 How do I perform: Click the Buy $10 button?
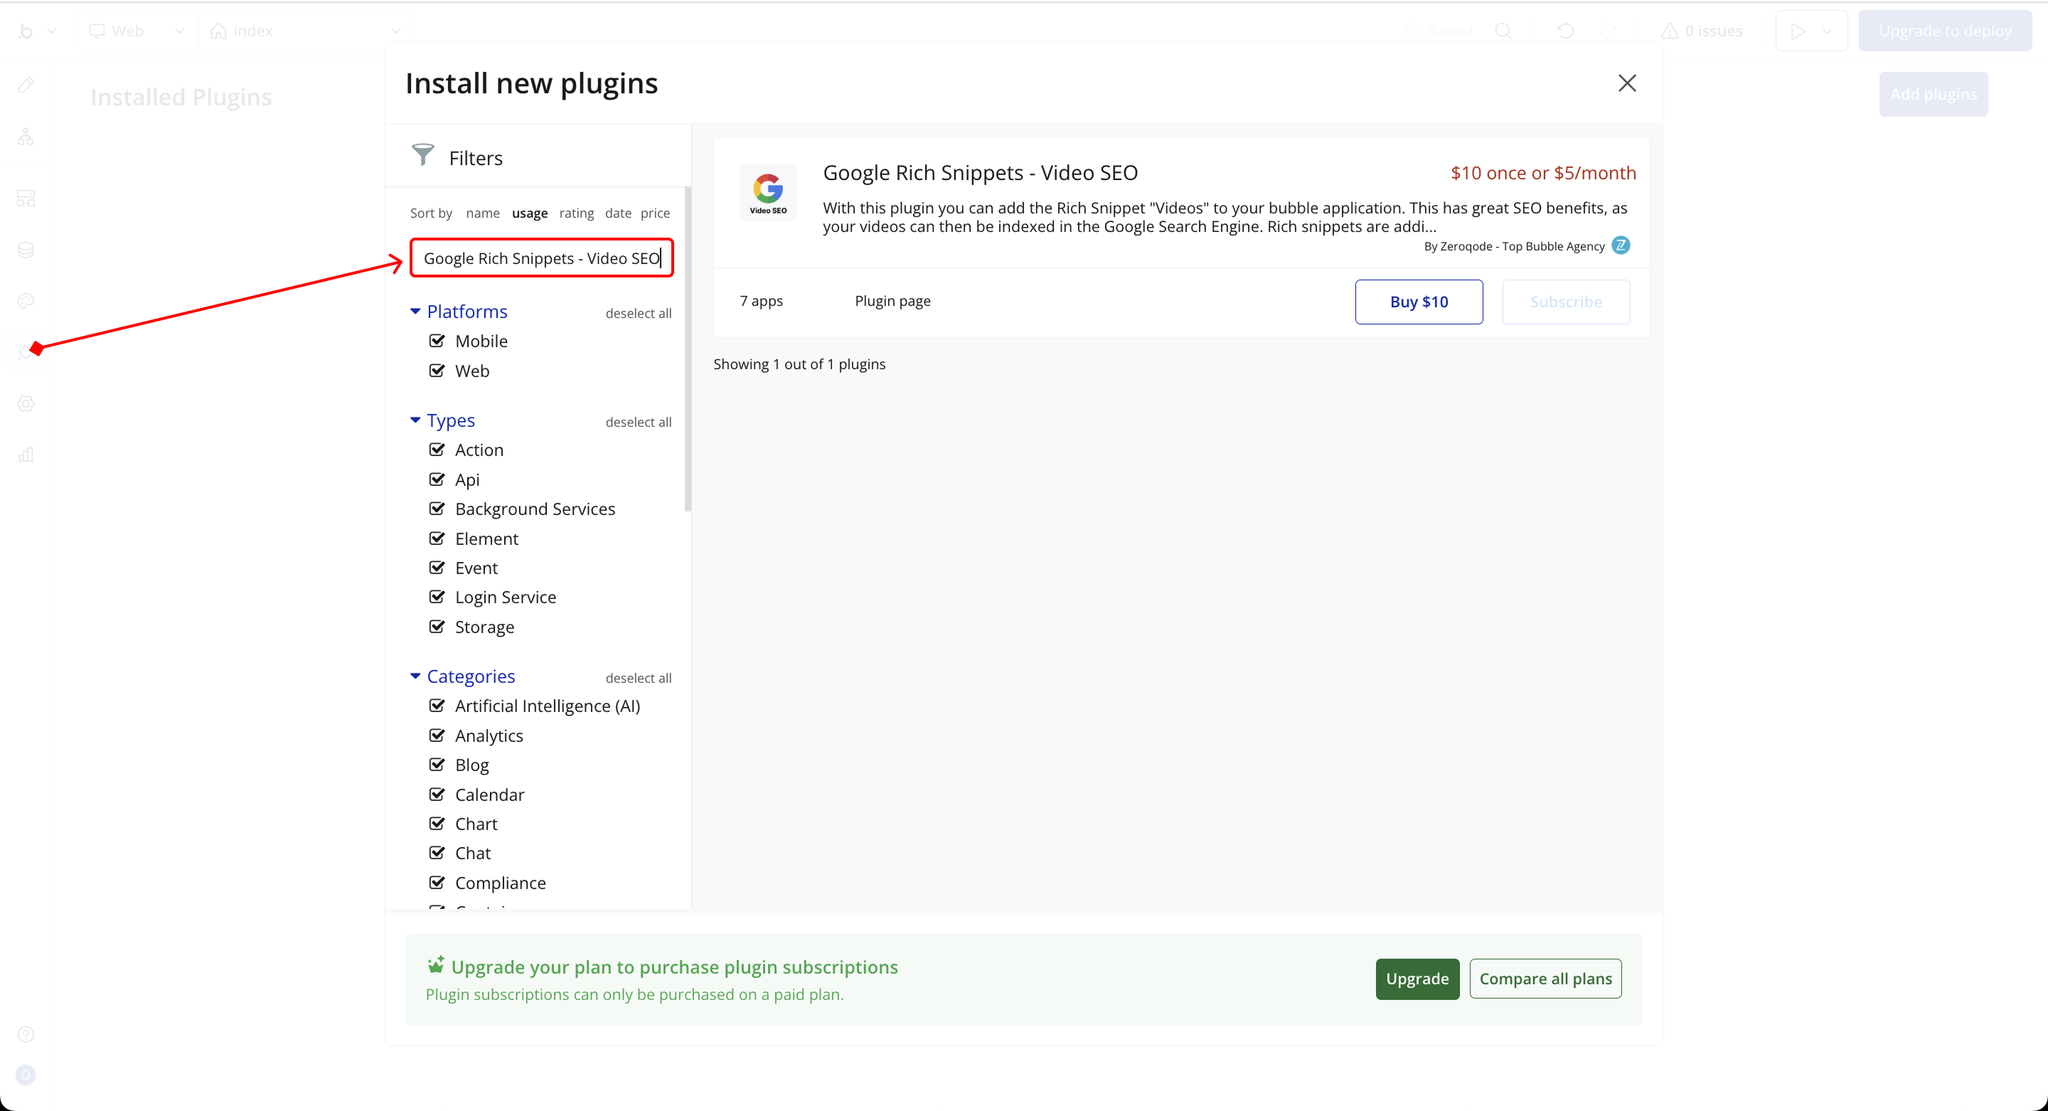(x=1418, y=302)
